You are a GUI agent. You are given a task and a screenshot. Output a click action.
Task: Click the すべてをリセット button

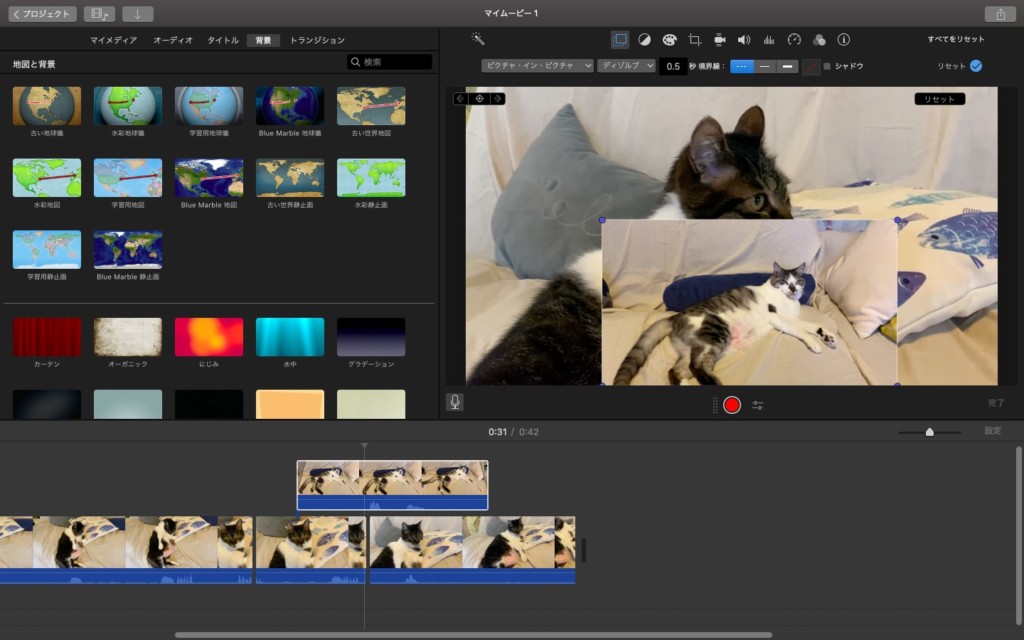click(955, 39)
